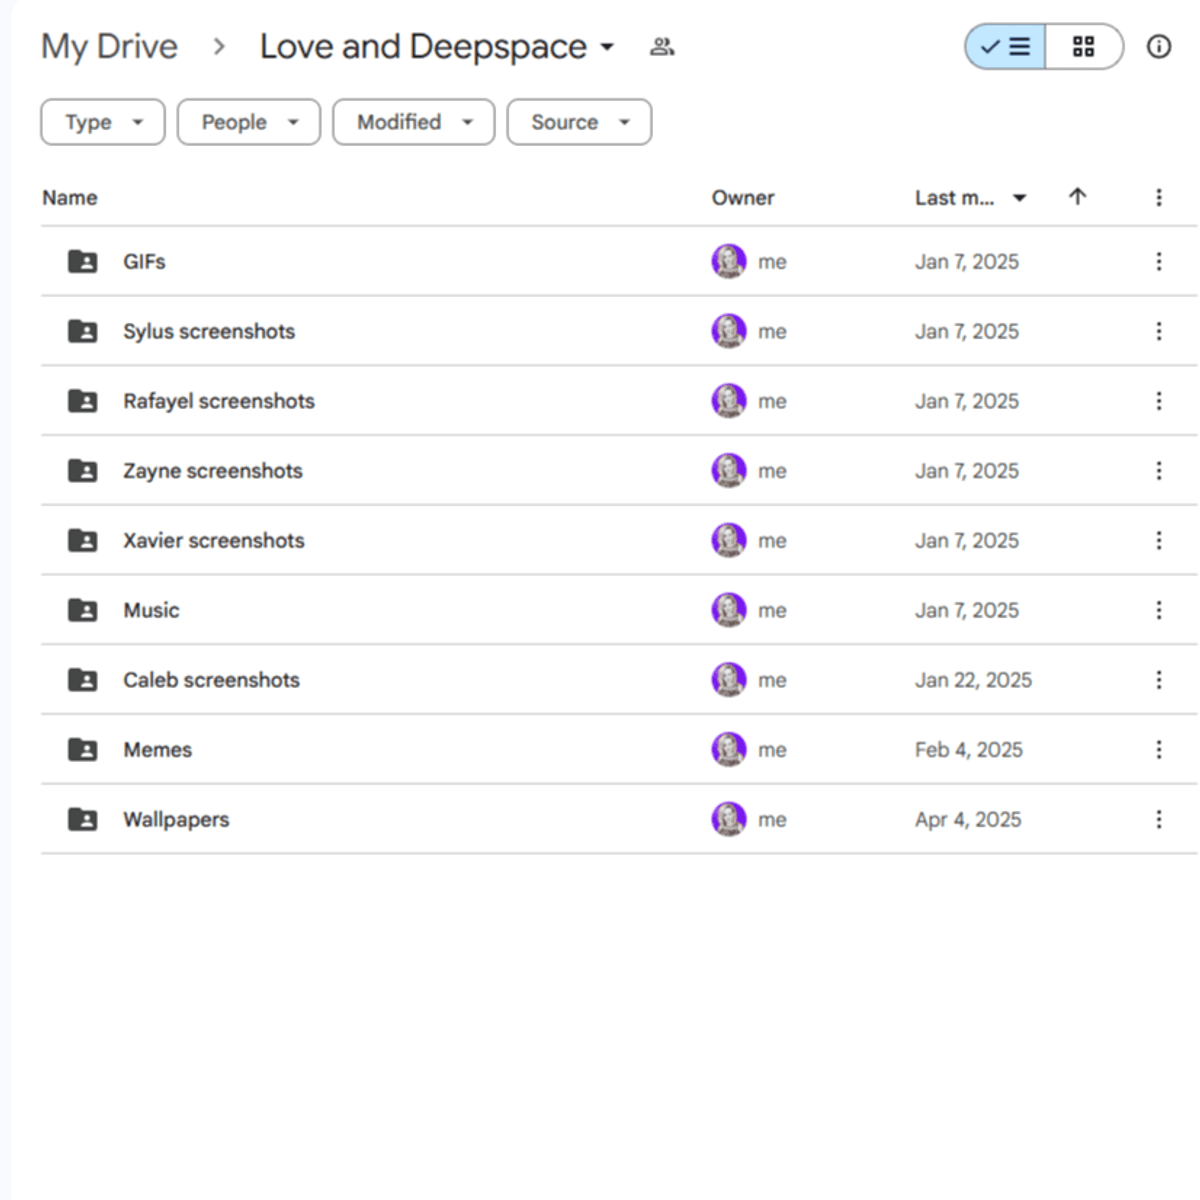This screenshot has width=1200, height=1200.
Task: Click the column header three-dot menu
Action: pos(1158,198)
